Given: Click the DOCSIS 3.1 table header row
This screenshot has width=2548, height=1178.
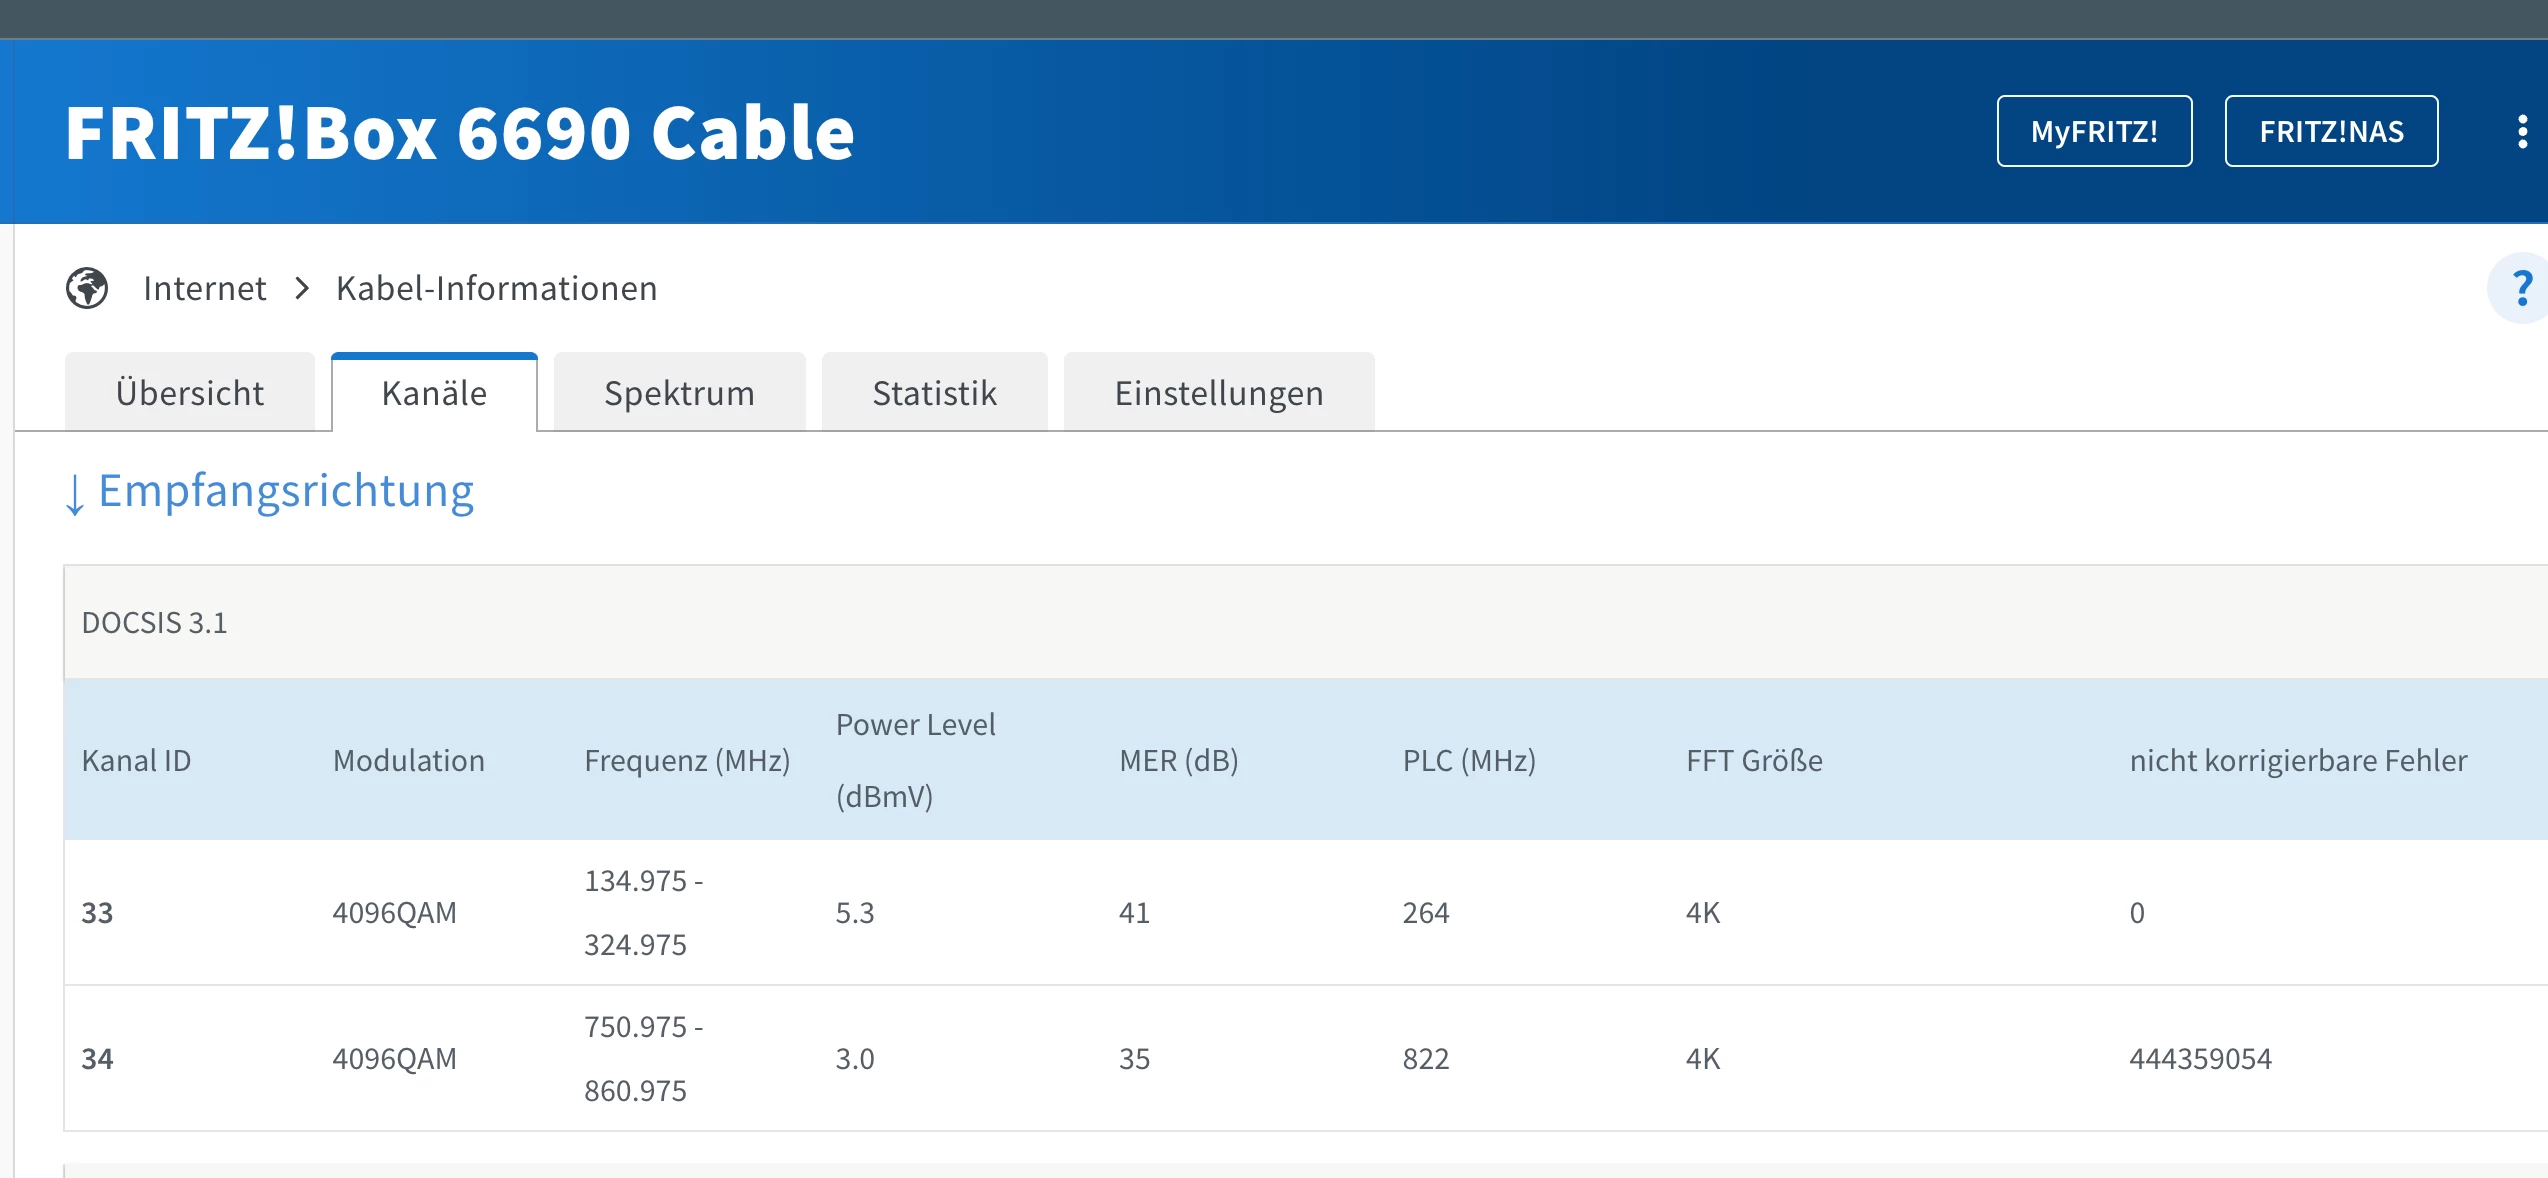Looking at the screenshot, I should point(155,622).
